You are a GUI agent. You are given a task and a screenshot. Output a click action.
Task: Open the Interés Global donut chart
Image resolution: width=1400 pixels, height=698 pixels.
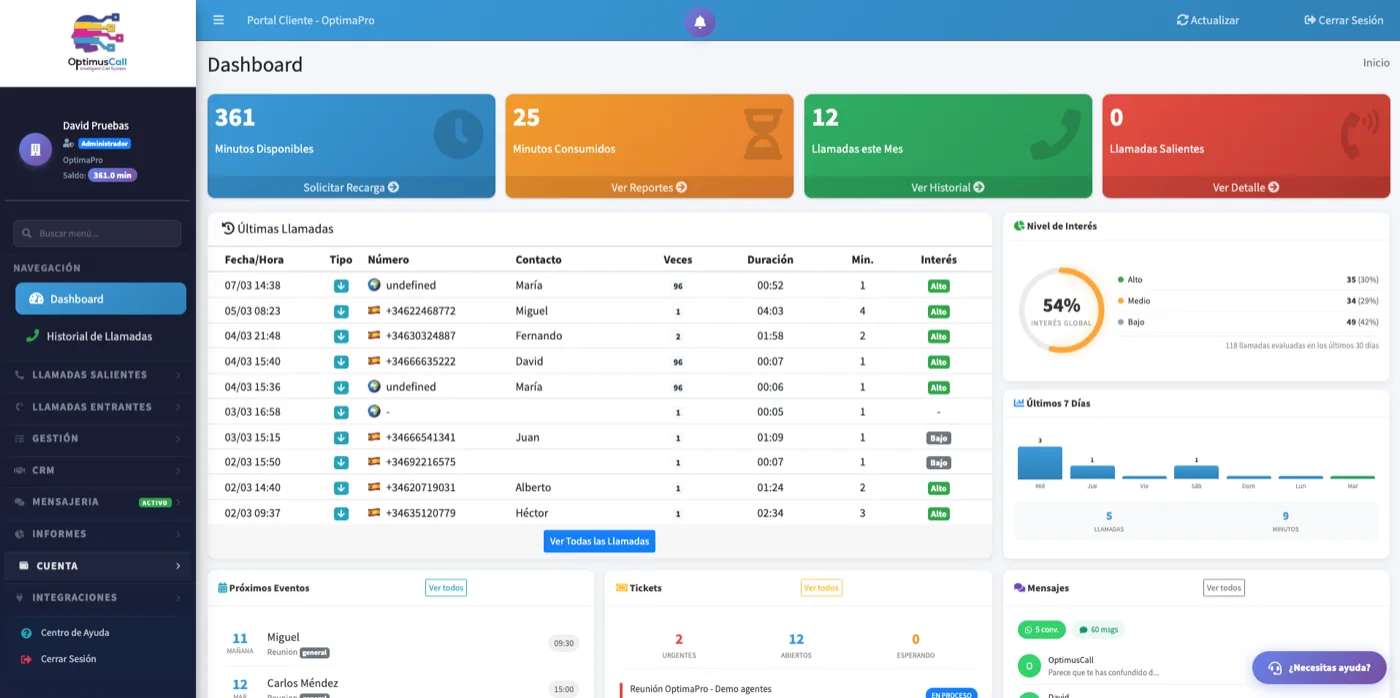coord(1061,309)
